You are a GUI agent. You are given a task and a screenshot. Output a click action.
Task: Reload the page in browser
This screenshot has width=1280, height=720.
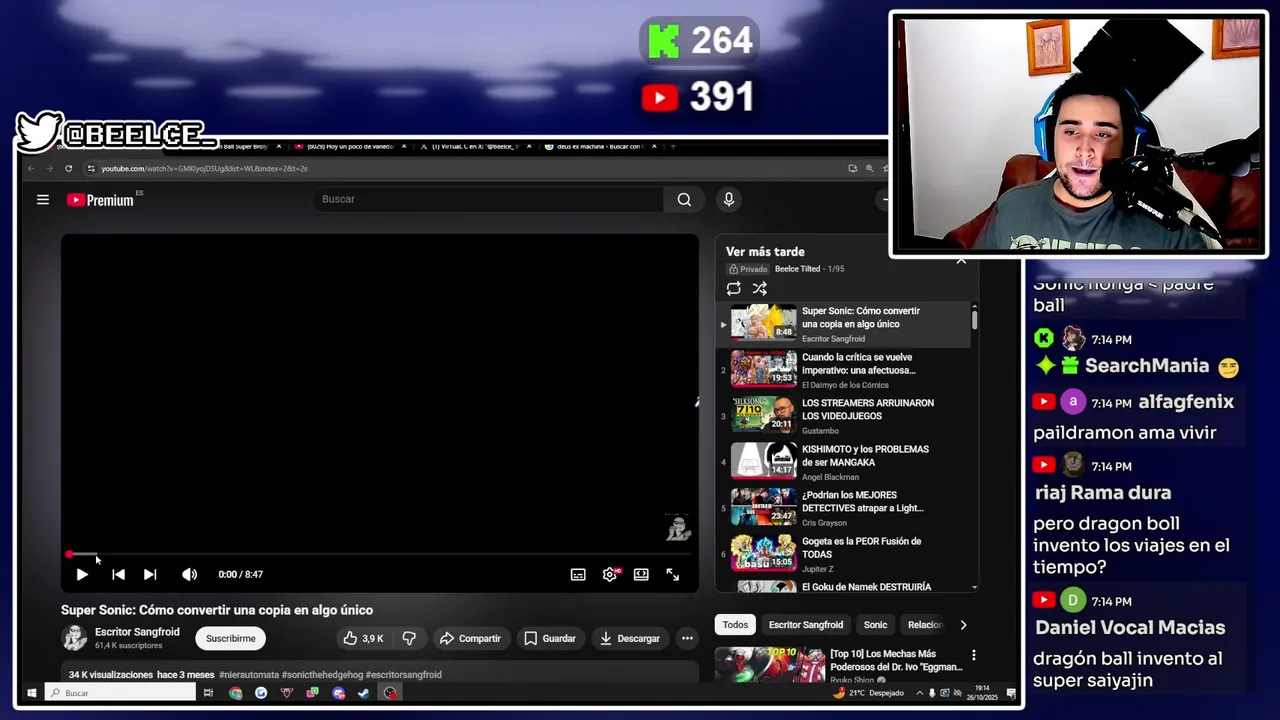(x=68, y=168)
